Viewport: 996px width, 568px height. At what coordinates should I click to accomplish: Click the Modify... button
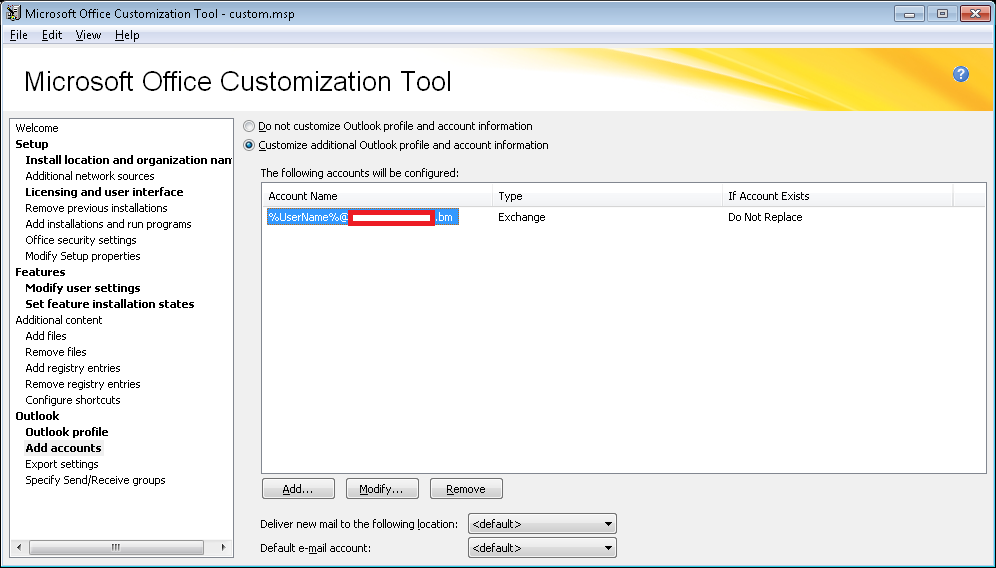click(381, 489)
